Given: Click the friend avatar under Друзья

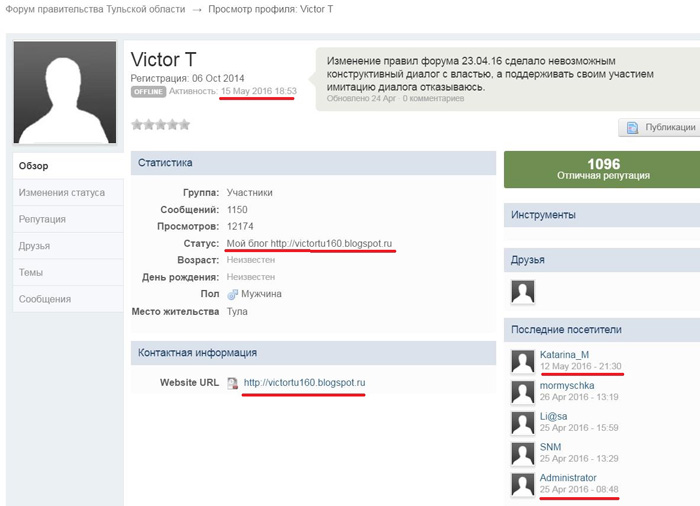Looking at the screenshot, I should click(x=522, y=291).
